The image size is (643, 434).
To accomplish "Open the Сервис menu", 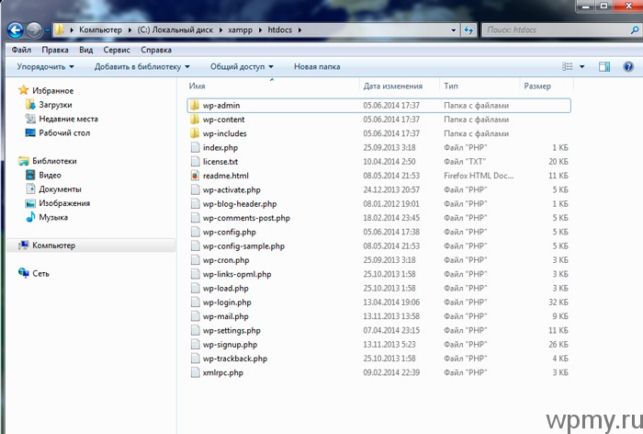I will pyautogui.click(x=116, y=50).
